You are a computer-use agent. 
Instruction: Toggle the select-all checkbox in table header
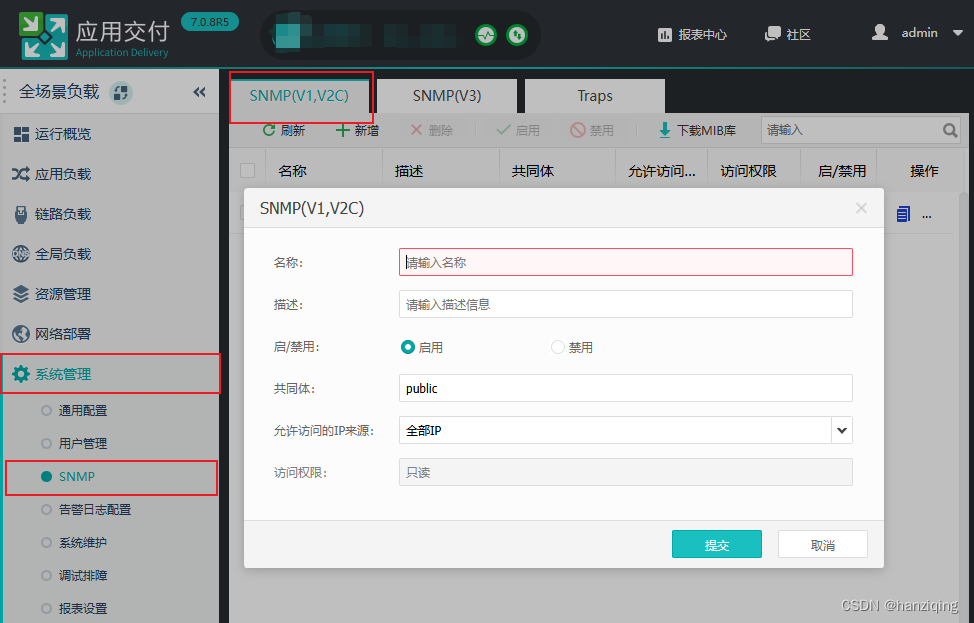[x=247, y=171]
